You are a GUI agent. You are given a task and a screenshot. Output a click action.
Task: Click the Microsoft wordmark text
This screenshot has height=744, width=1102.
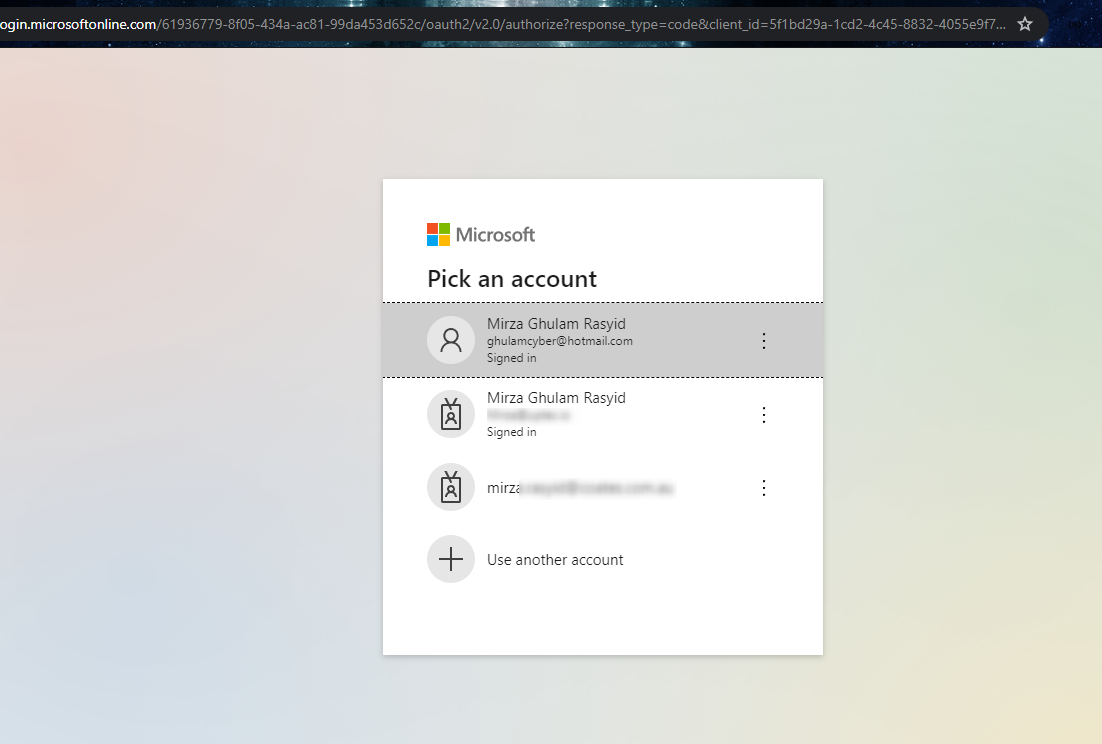click(495, 235)
